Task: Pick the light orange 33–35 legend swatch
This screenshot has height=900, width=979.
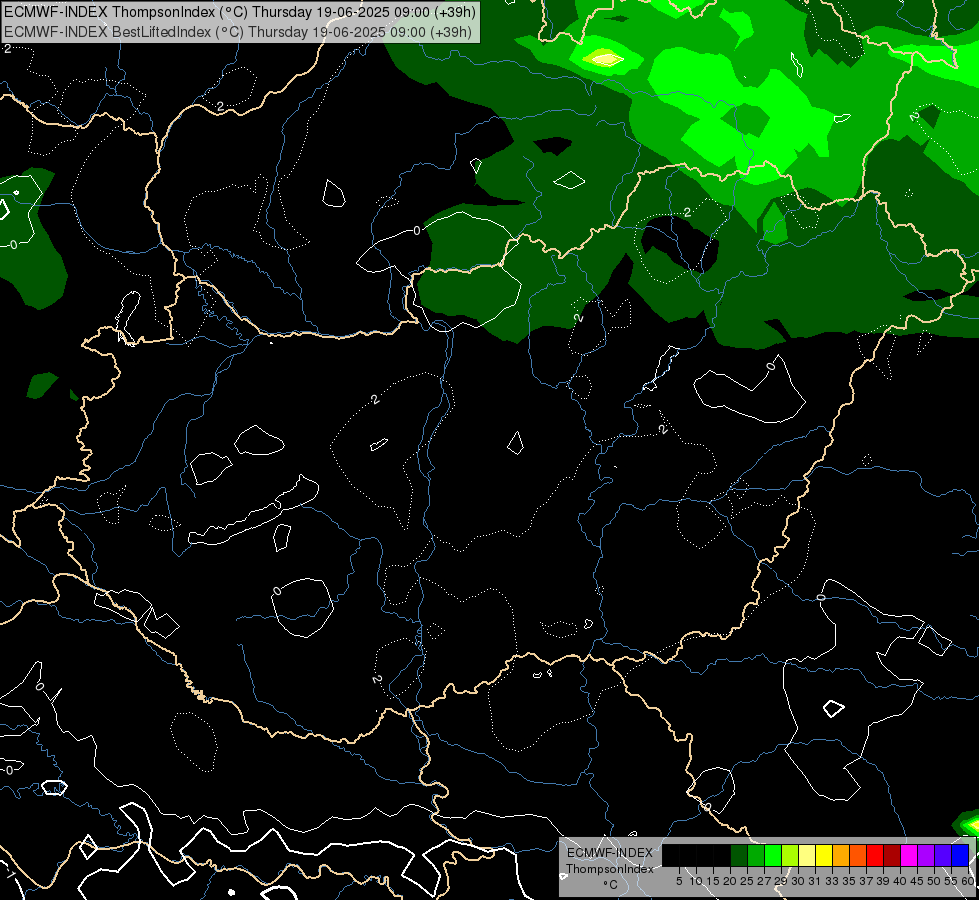Action: tap(841, 855)
